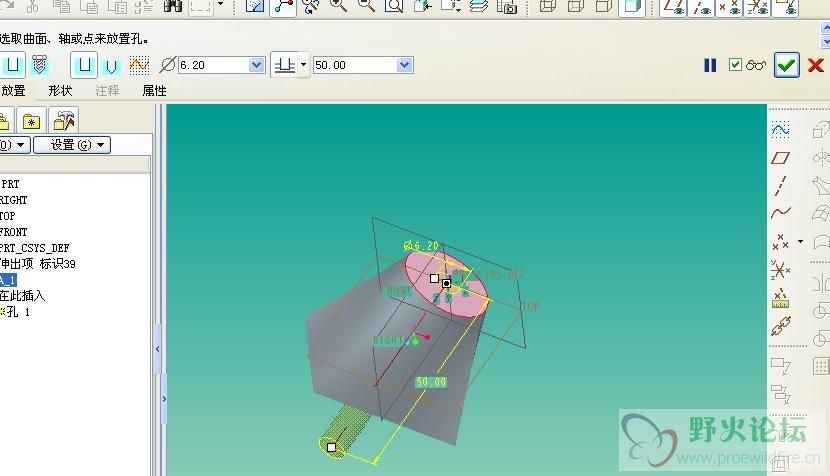Select 伸出项 标识39 feature in tree

(38, 264)
